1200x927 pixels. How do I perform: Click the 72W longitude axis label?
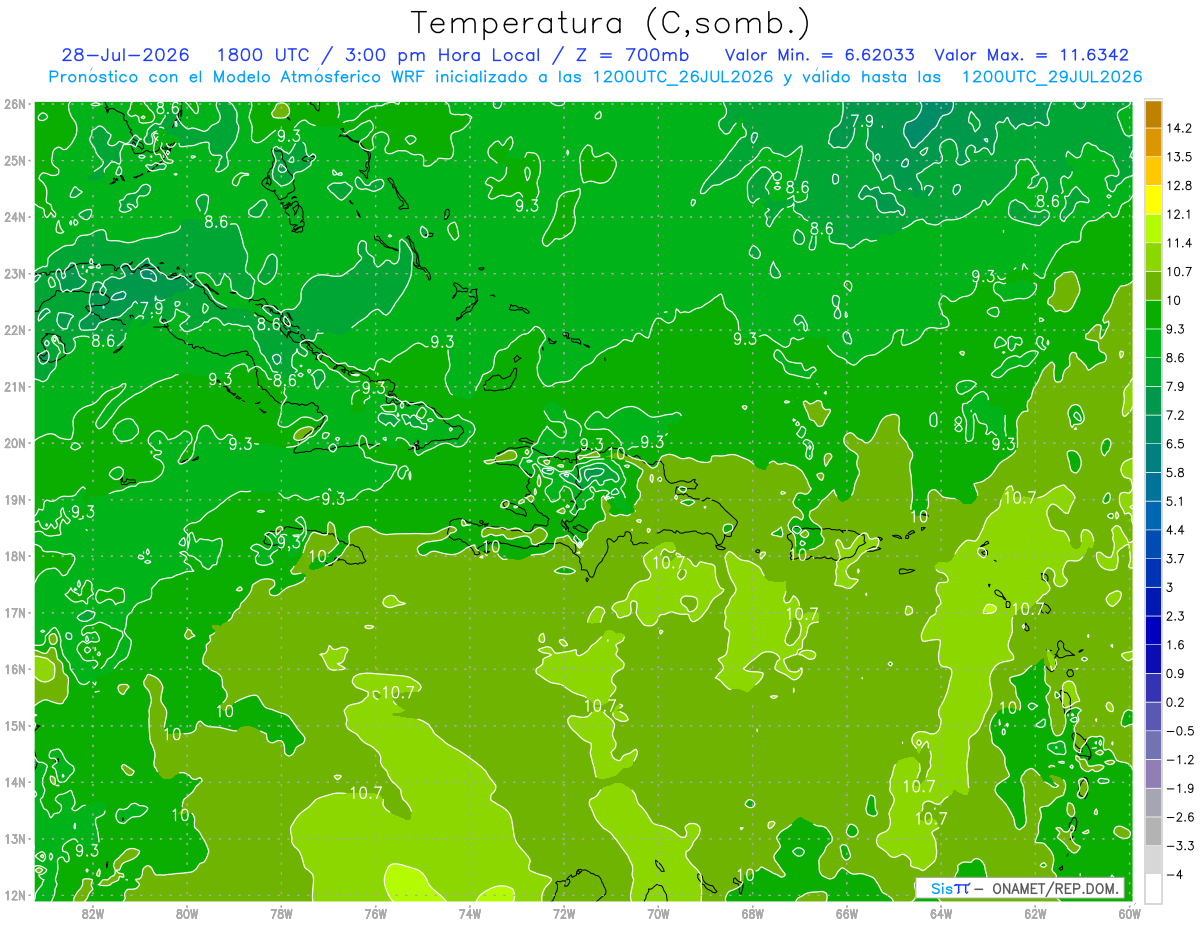coord(564,913)
